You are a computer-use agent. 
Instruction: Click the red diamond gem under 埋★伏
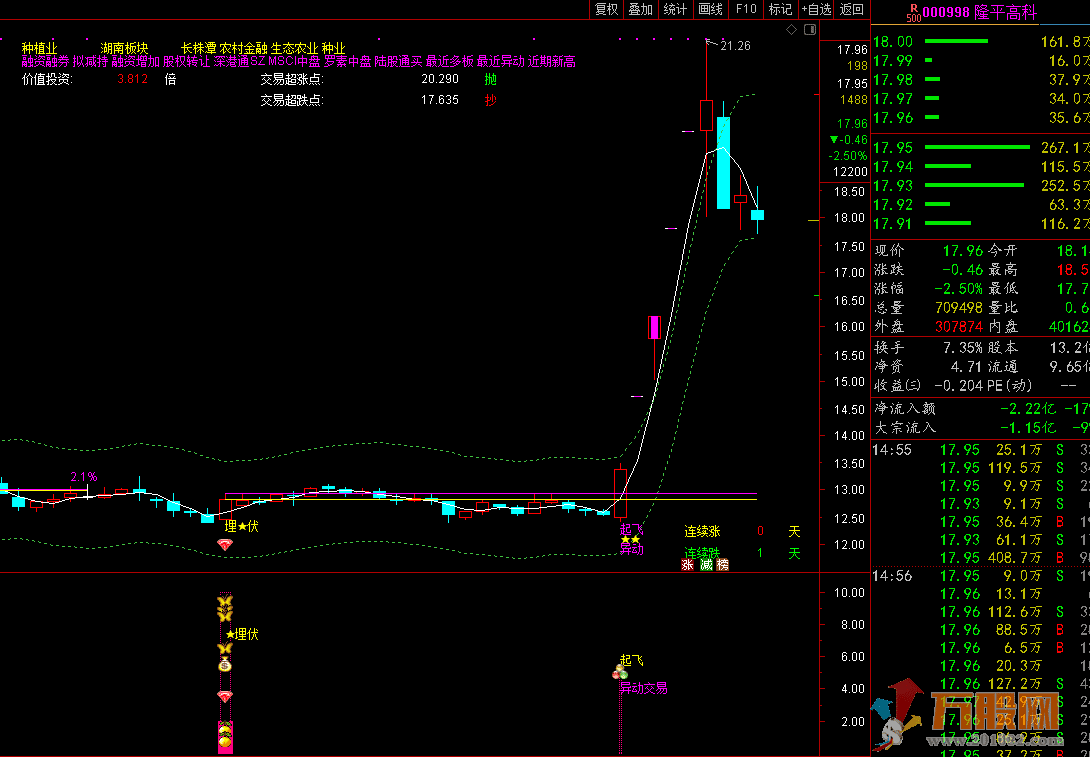[x=225, y=544]
